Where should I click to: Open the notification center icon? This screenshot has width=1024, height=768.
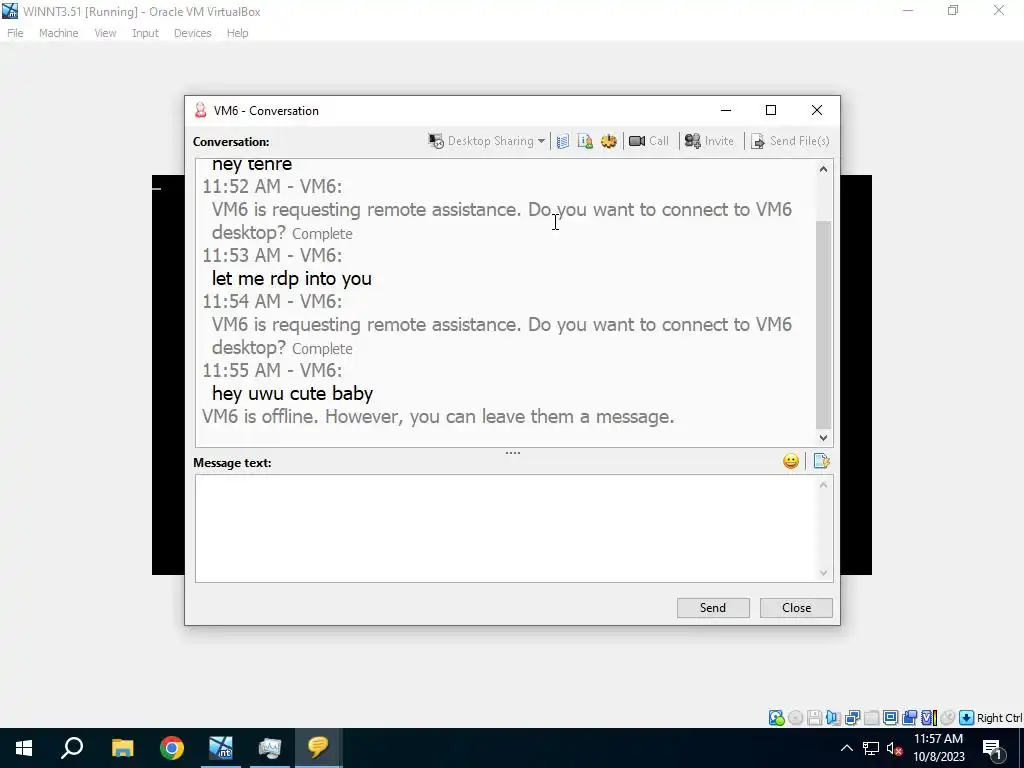[993, 749]
